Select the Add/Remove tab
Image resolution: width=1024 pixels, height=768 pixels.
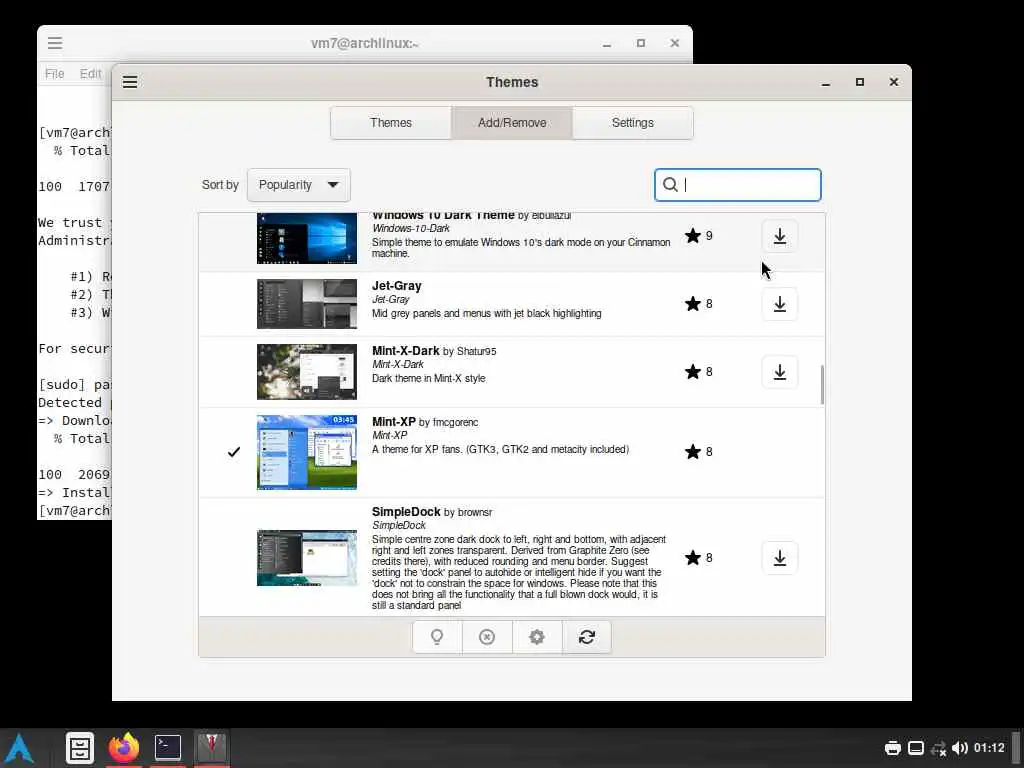point(512,123)
